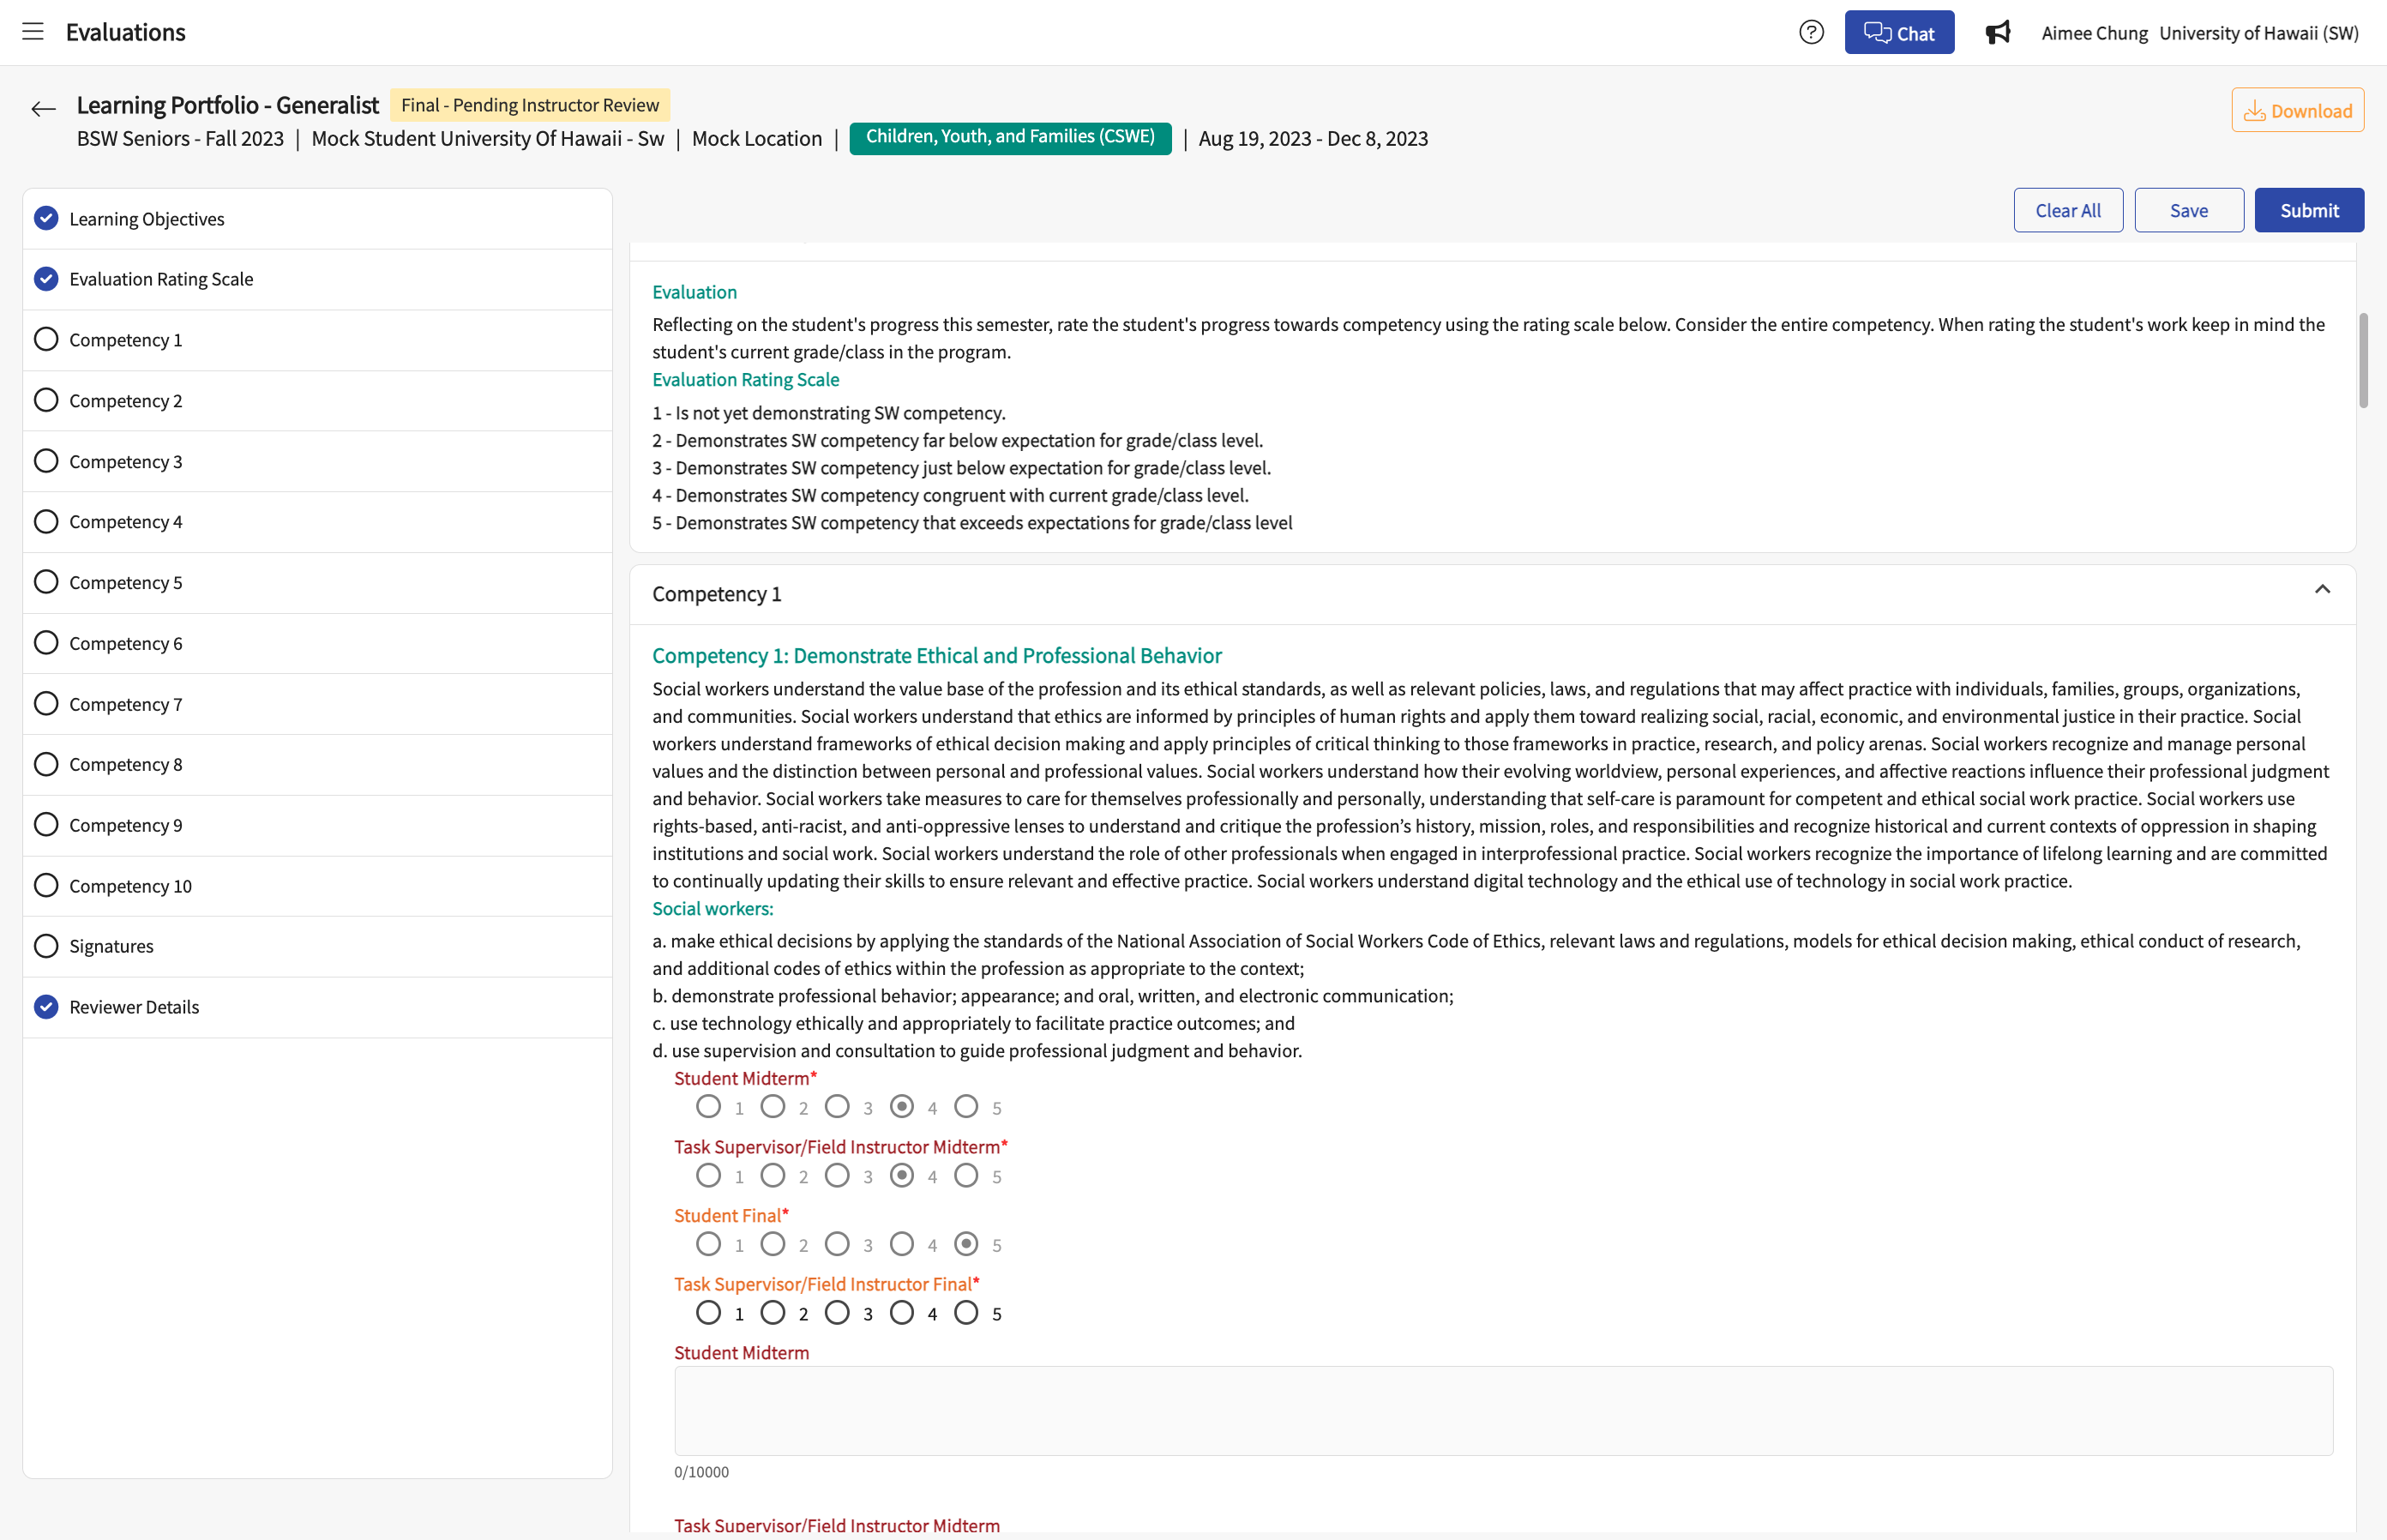Image resolution: width=2387 pixels, height=1540 pixels.
Task: Go back using the left arrow
Action: click(43, 109)
